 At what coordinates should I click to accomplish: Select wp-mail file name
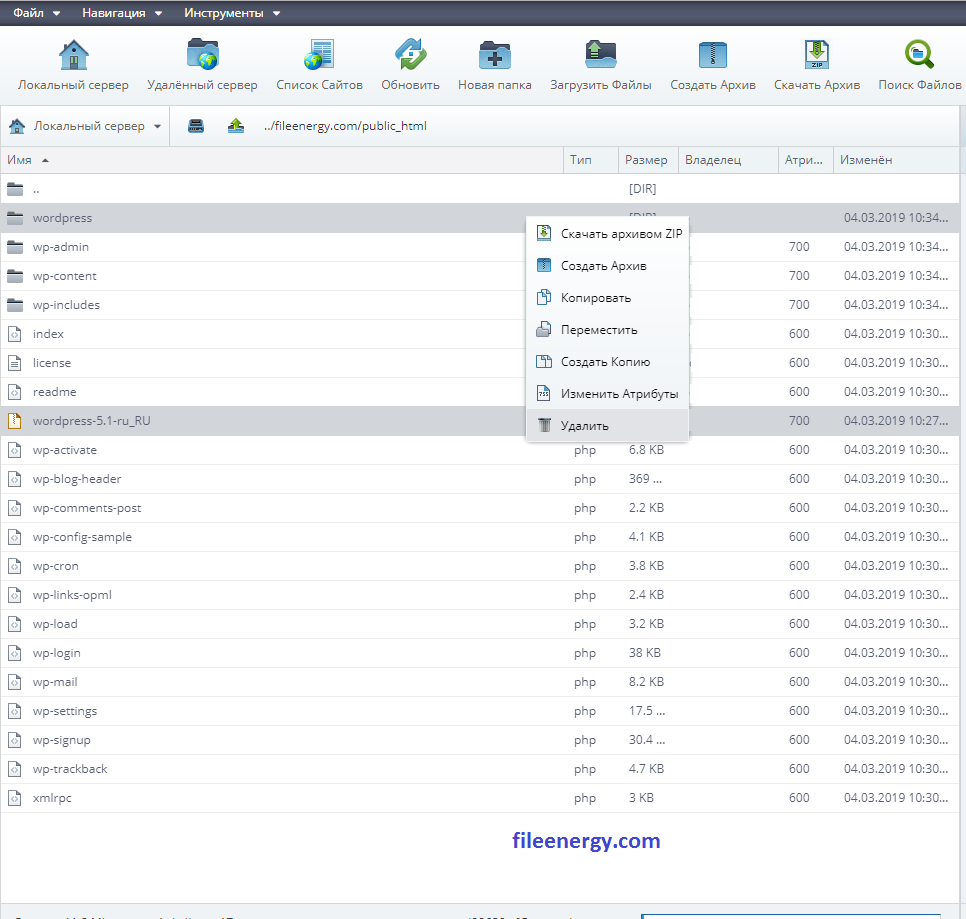(55, 682)
